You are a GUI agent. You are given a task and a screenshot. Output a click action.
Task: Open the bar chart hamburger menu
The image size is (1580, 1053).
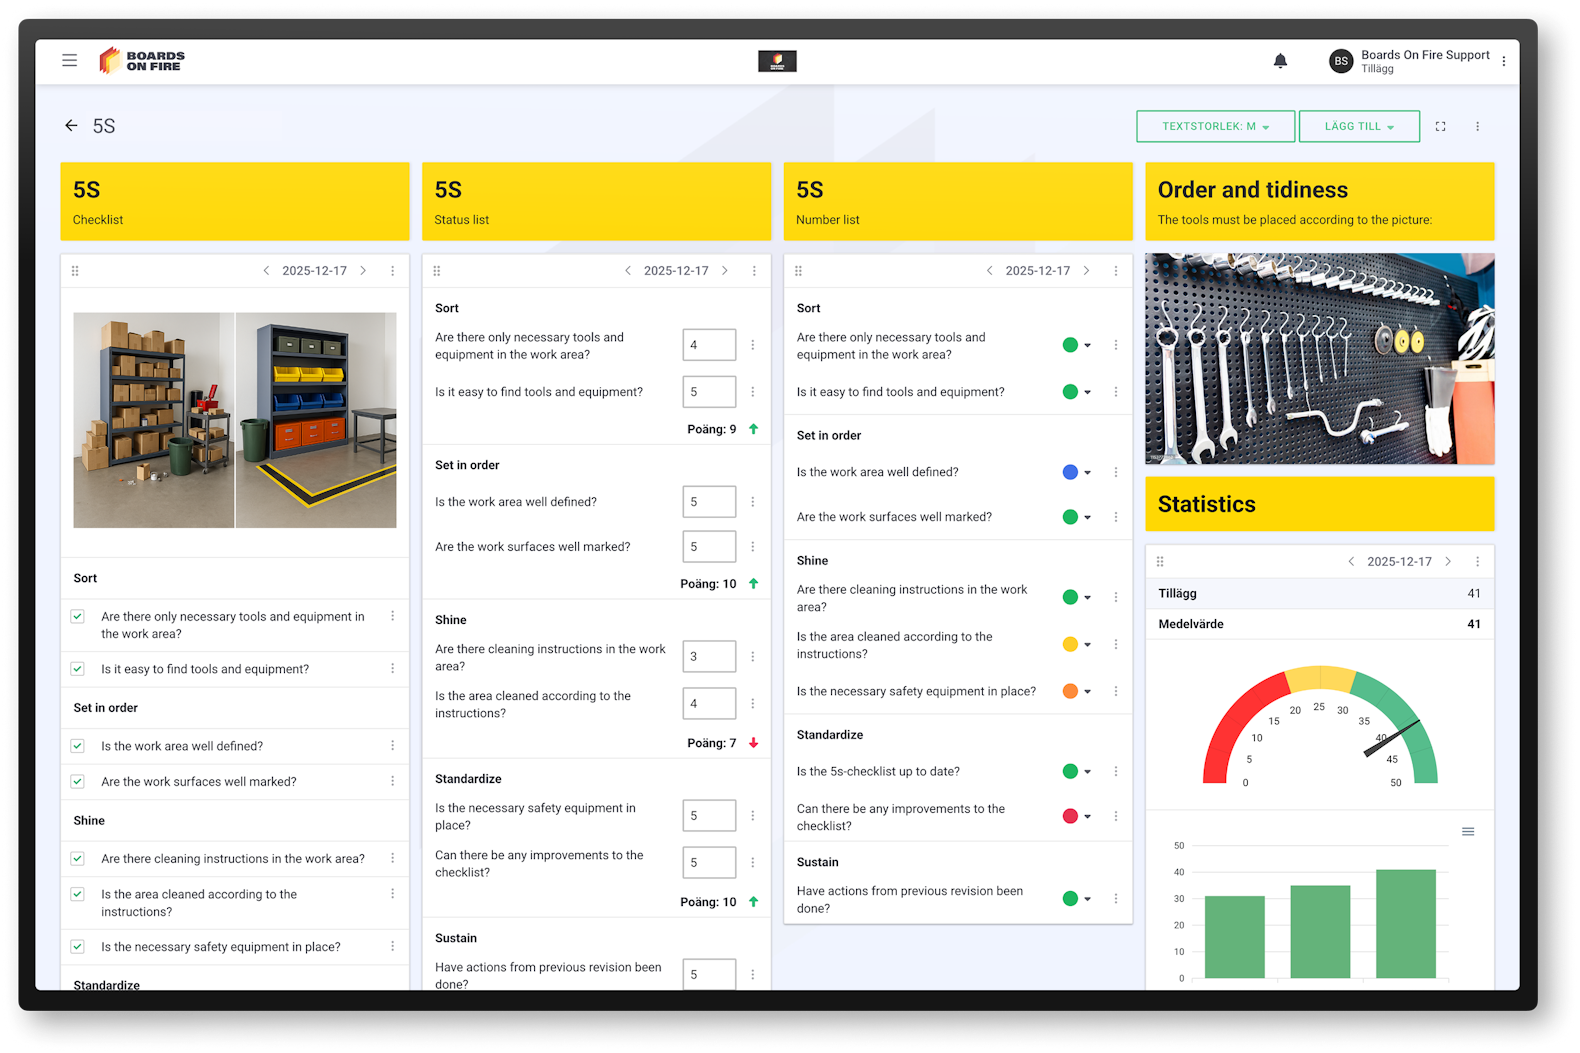1468,832
